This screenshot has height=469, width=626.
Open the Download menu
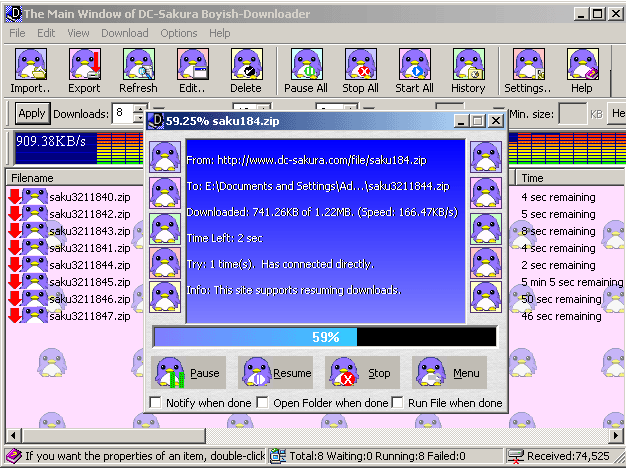pos(125,33)
